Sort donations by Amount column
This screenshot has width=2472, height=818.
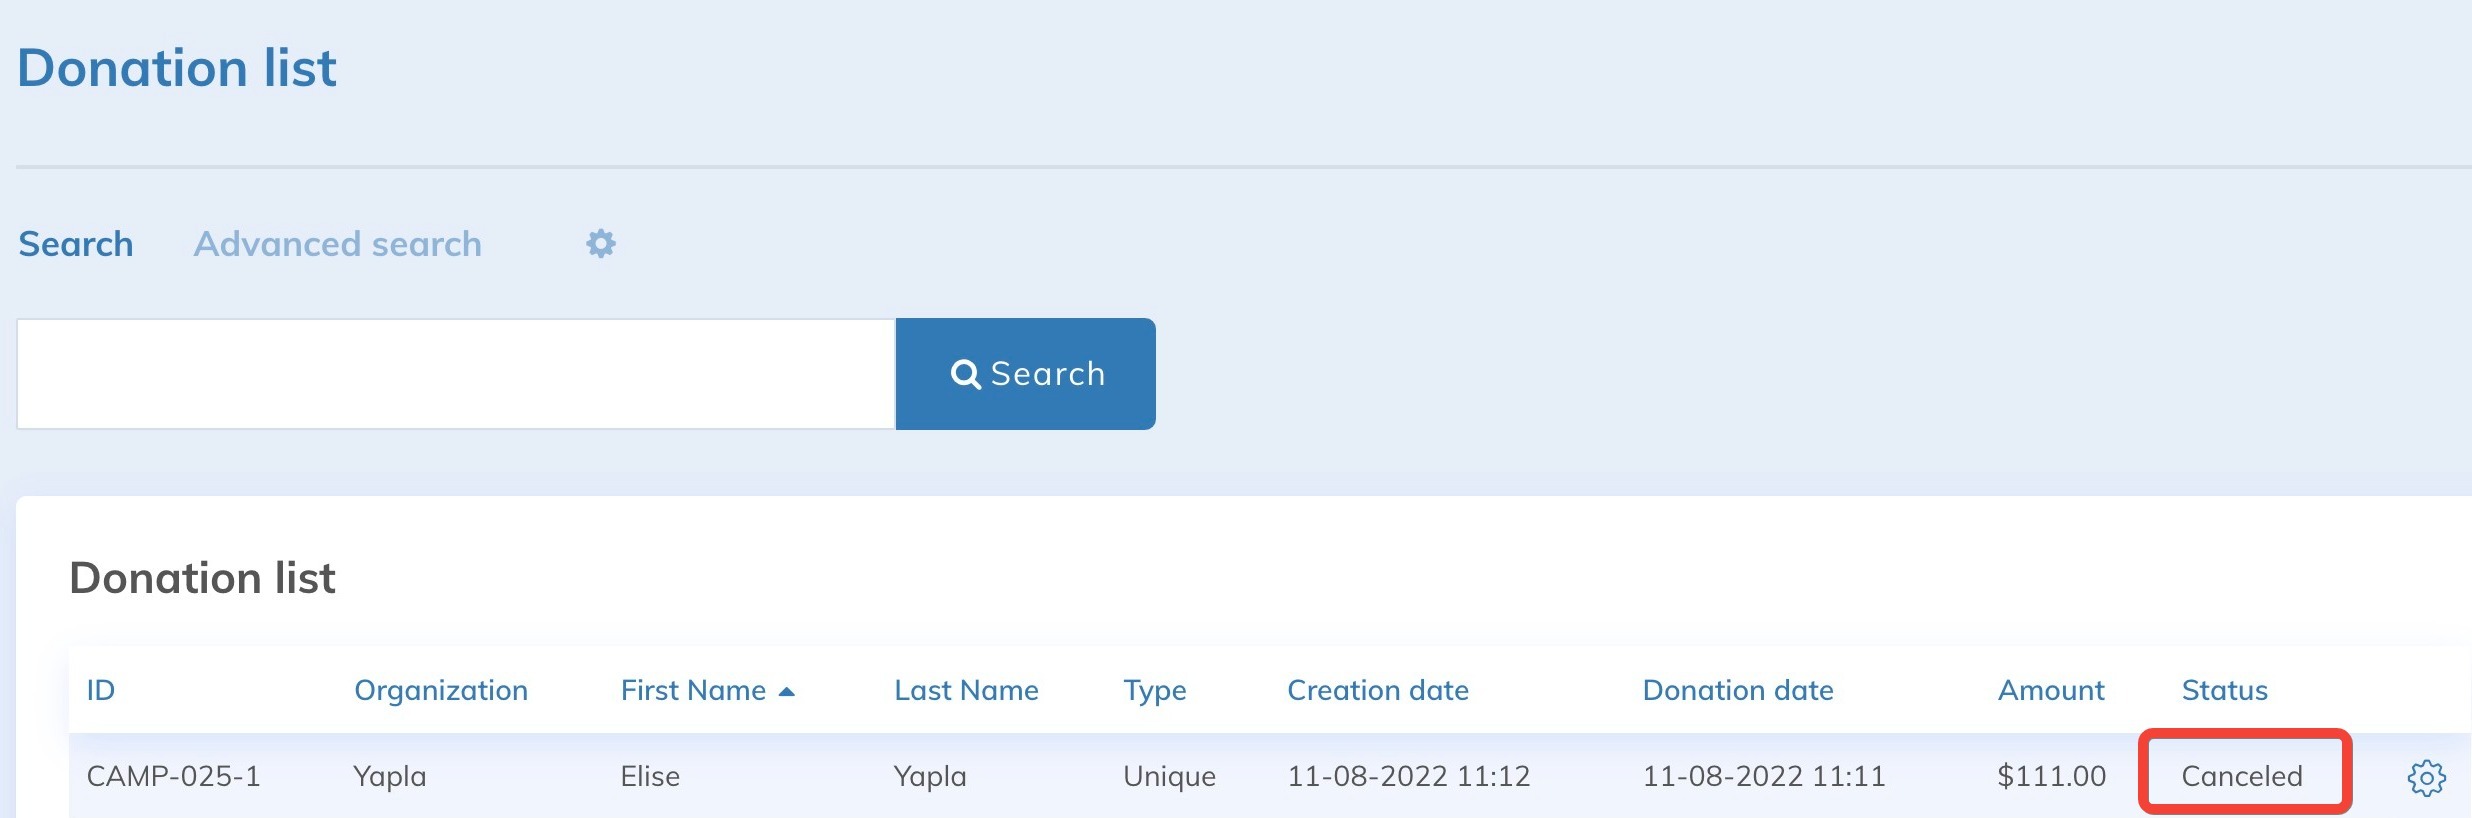pyautogui.click(x=2050, y=690)
